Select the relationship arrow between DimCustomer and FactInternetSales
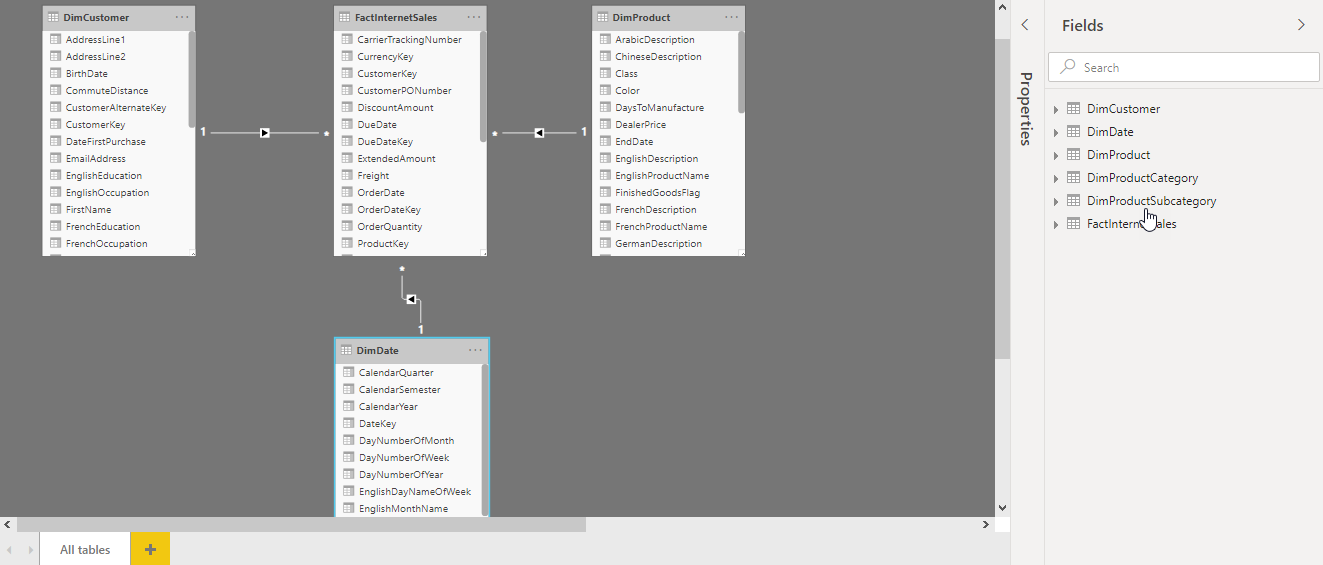This screenshot has height=565, width=1323. (x=265, y=132)
